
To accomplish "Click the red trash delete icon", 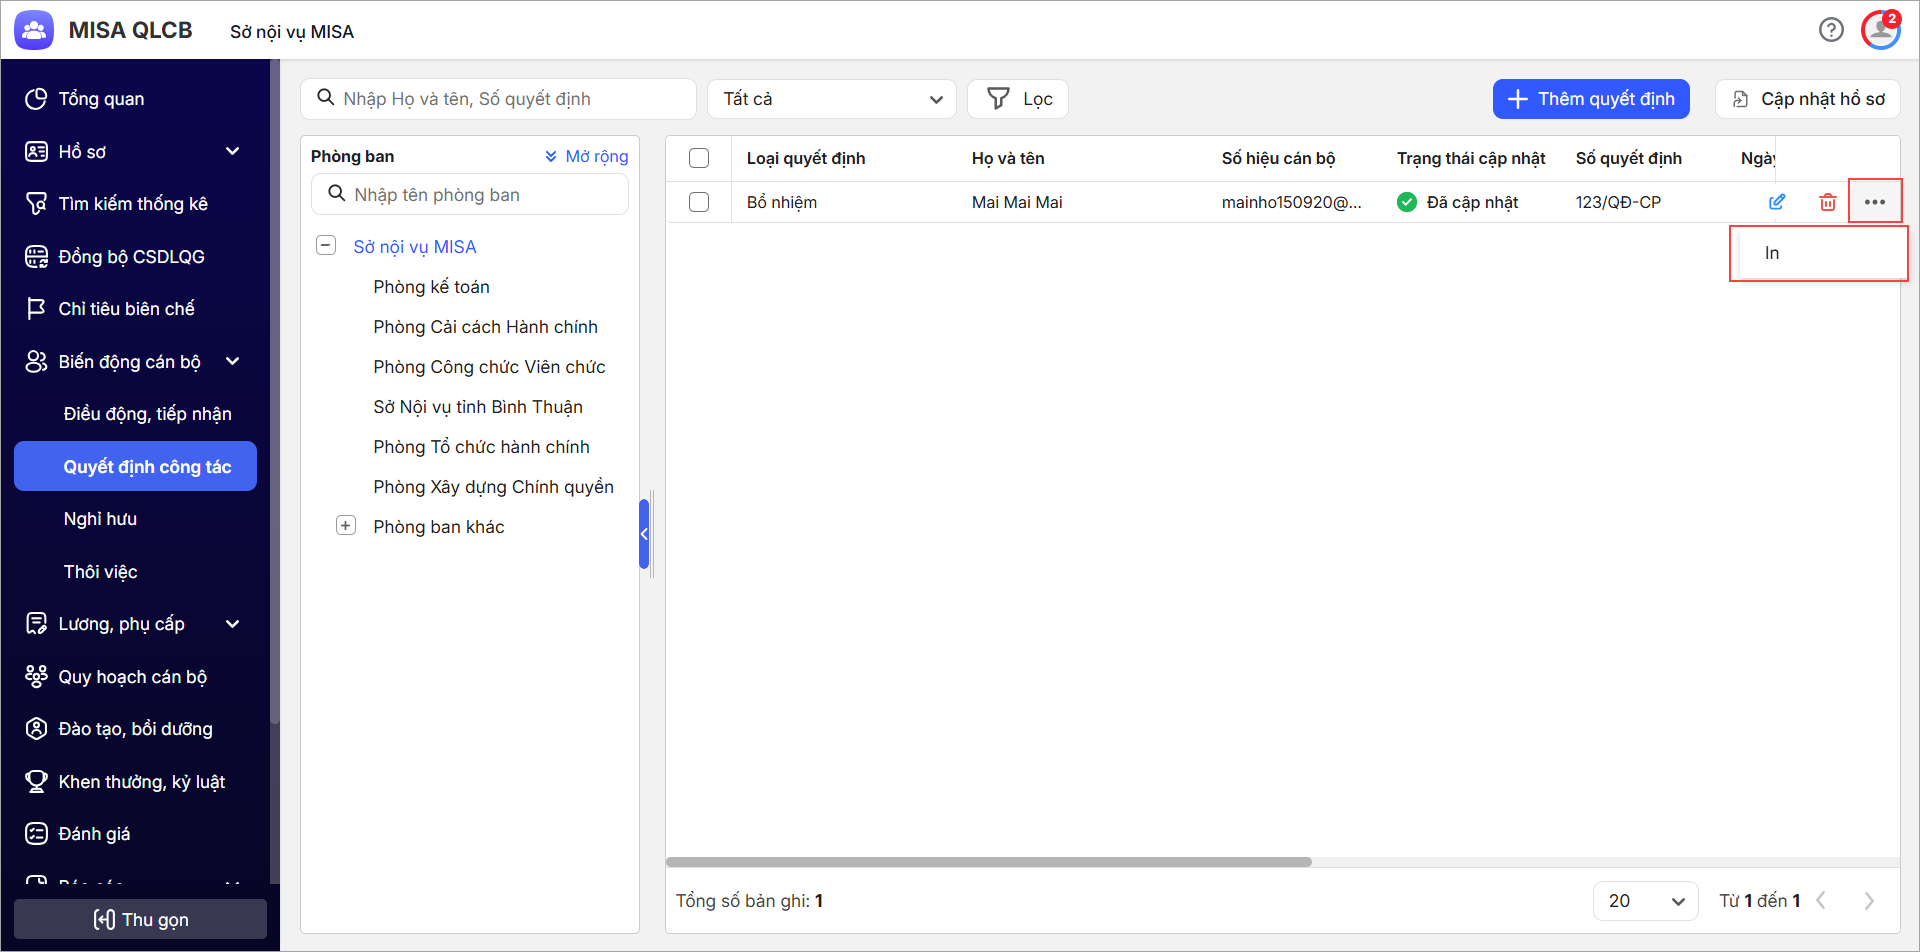I will (1827, 202).
